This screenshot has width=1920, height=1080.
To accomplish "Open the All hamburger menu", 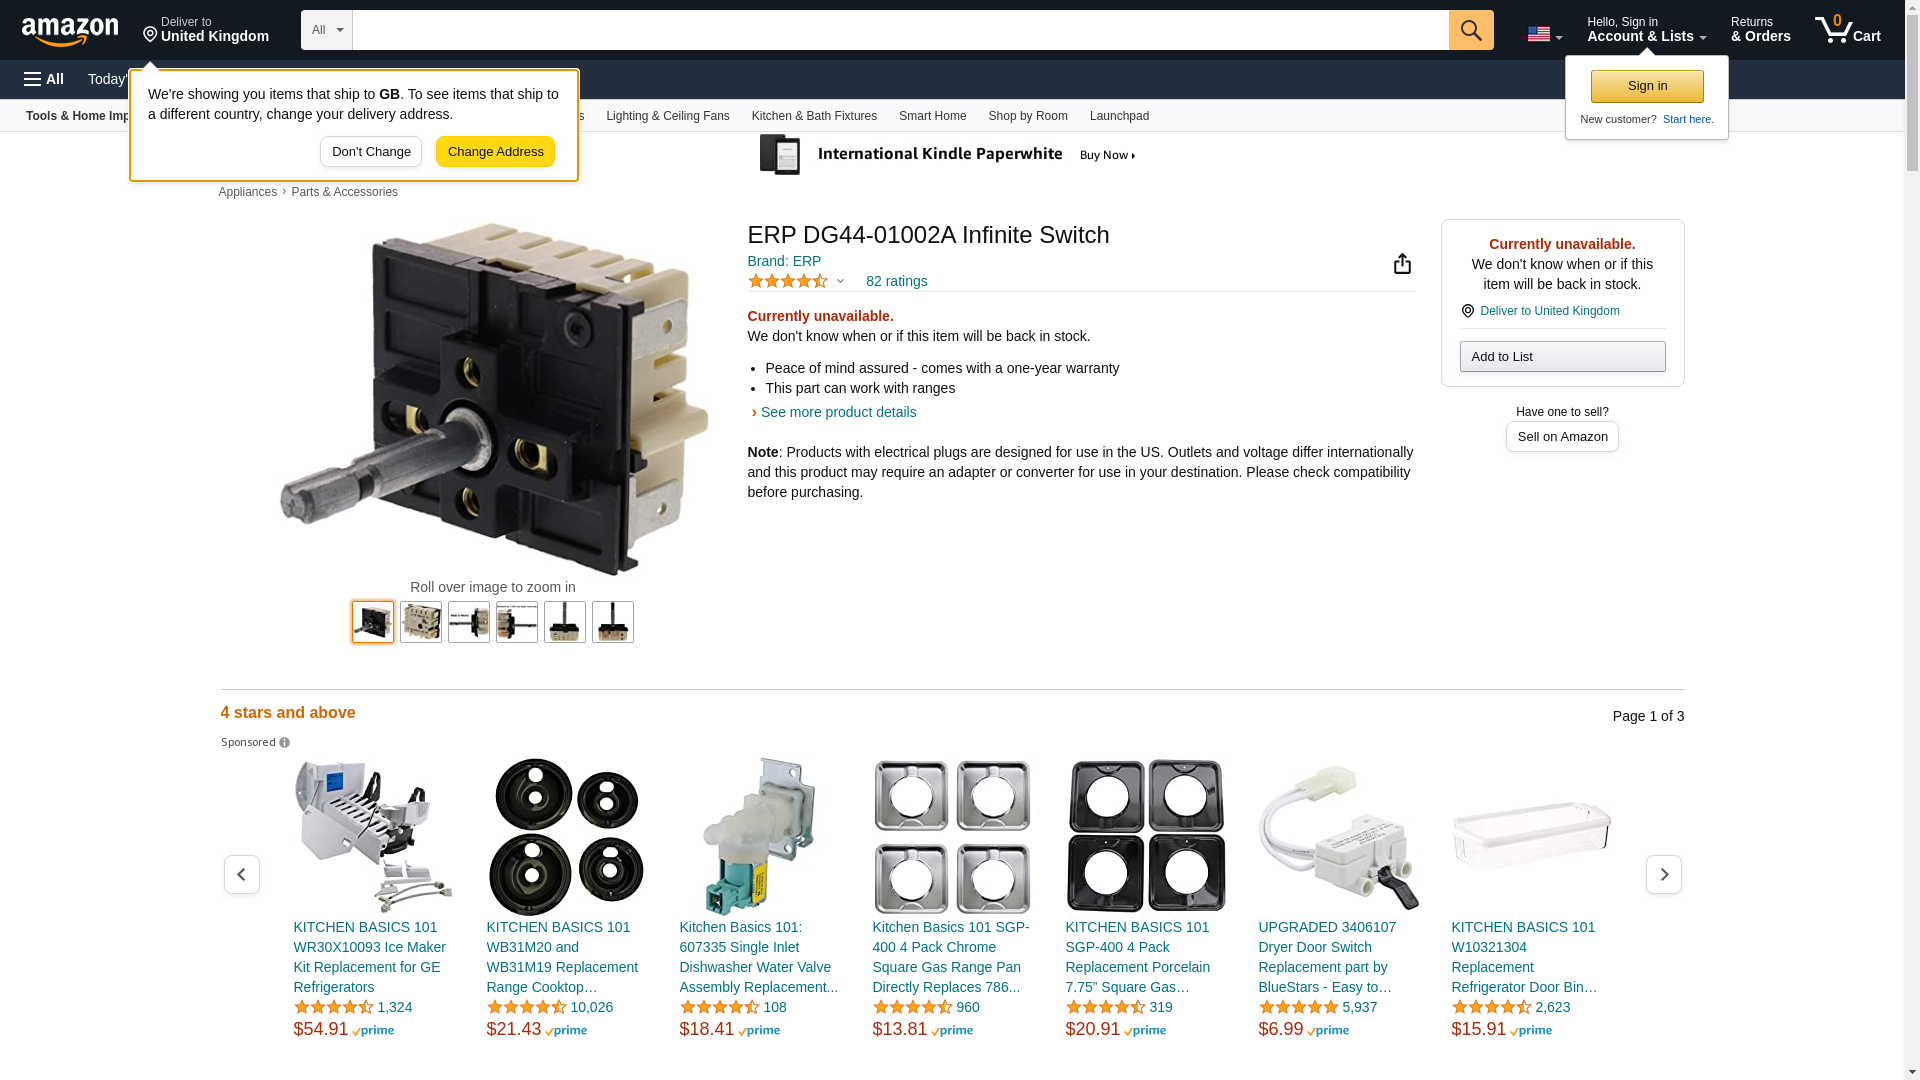I will pos(44,79).
